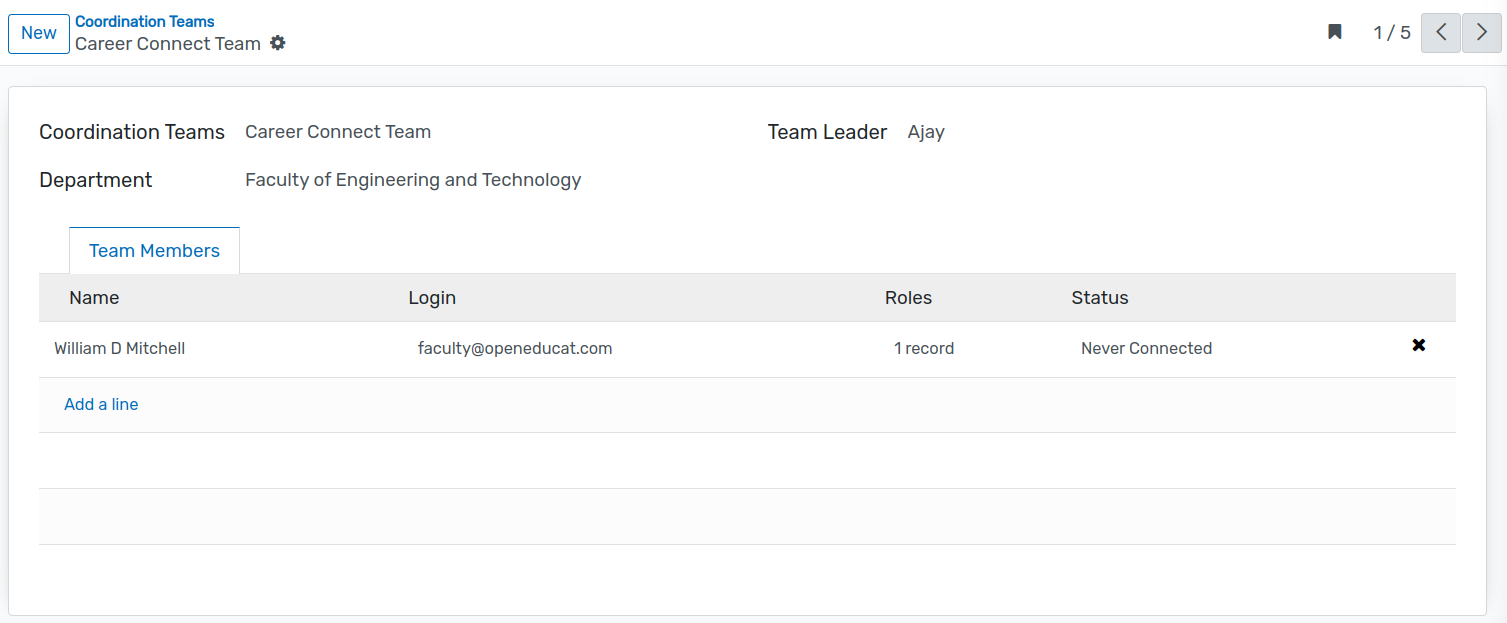Viewport: 1507px width, 623px height.
Task: Click the Never Connected status cell
Action: click(x=1146, y=348)
